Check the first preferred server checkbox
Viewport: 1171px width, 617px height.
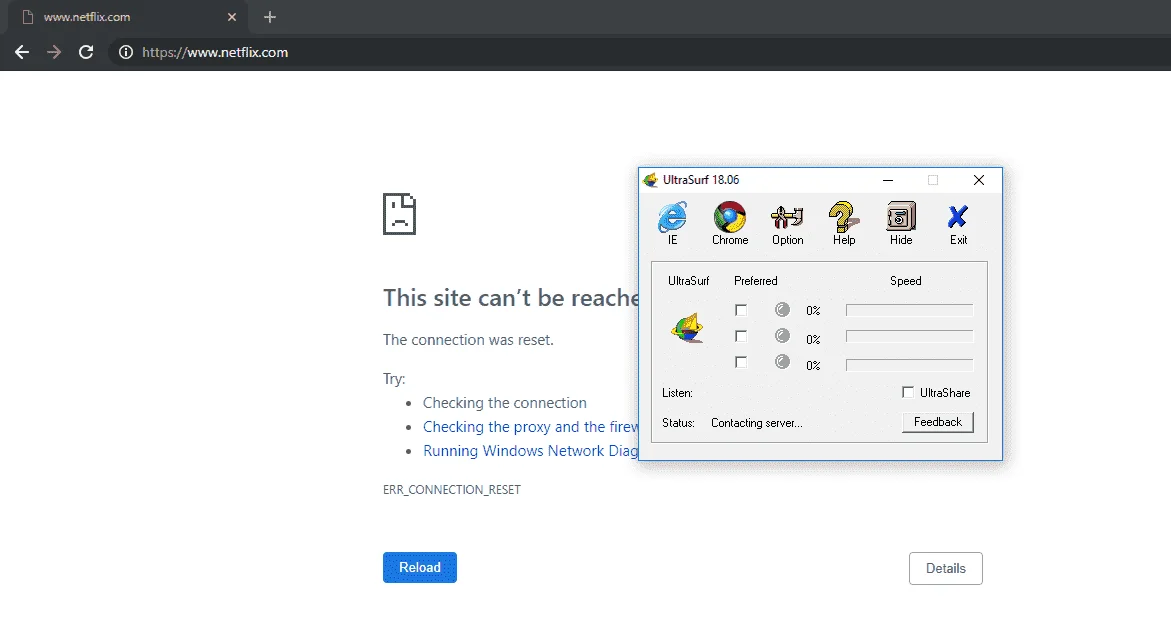pos(741,310)
